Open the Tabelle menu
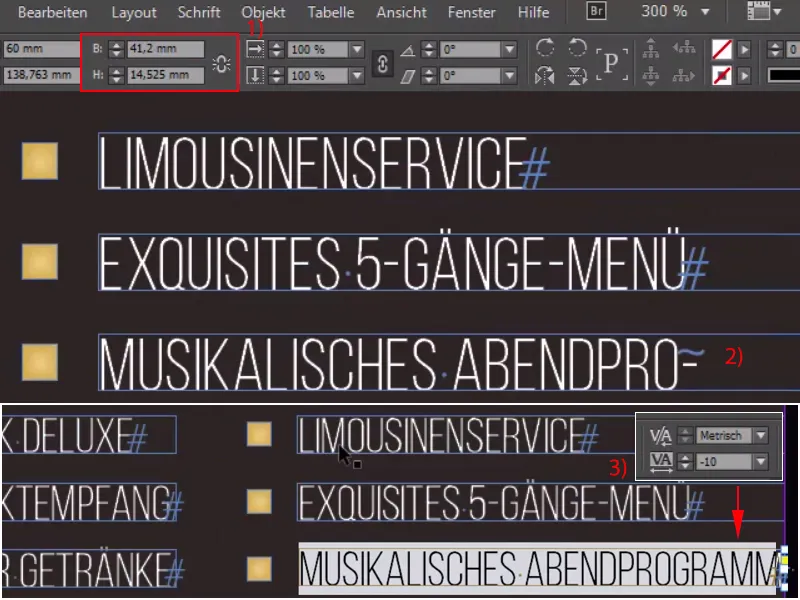Viewport: 800px width, 600px height. (x=331, y=12)
